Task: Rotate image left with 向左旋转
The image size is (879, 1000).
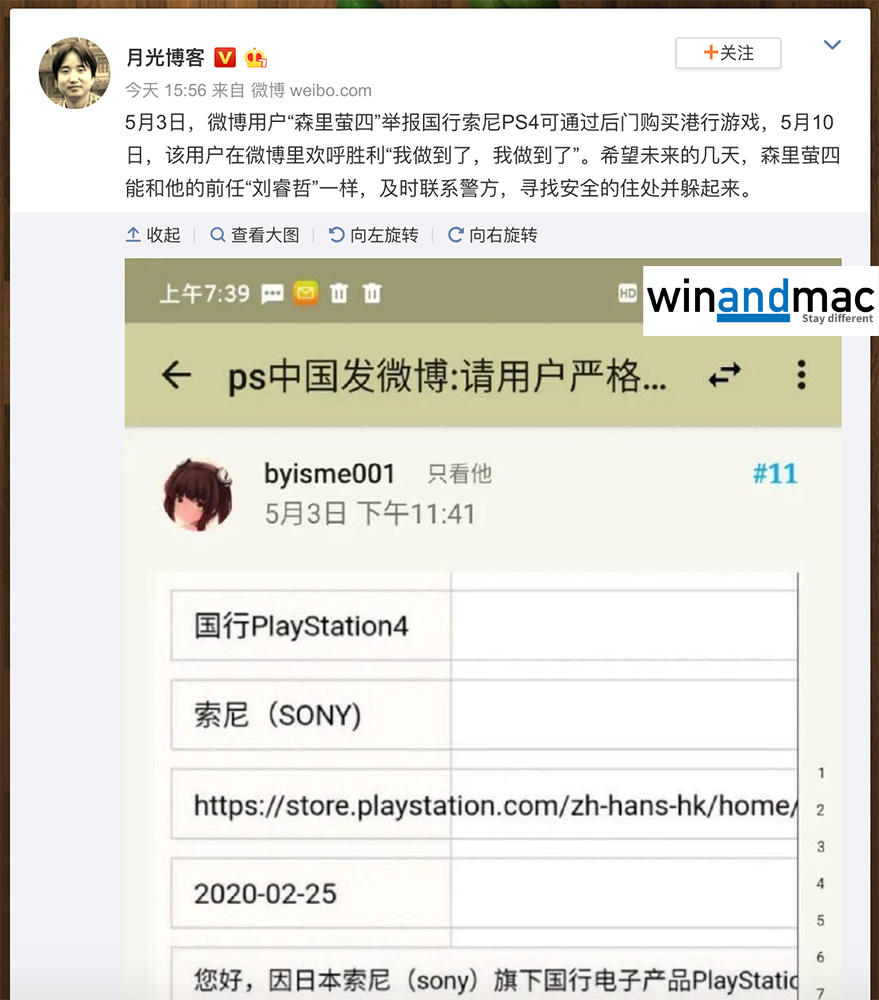Action: (373, 235)
